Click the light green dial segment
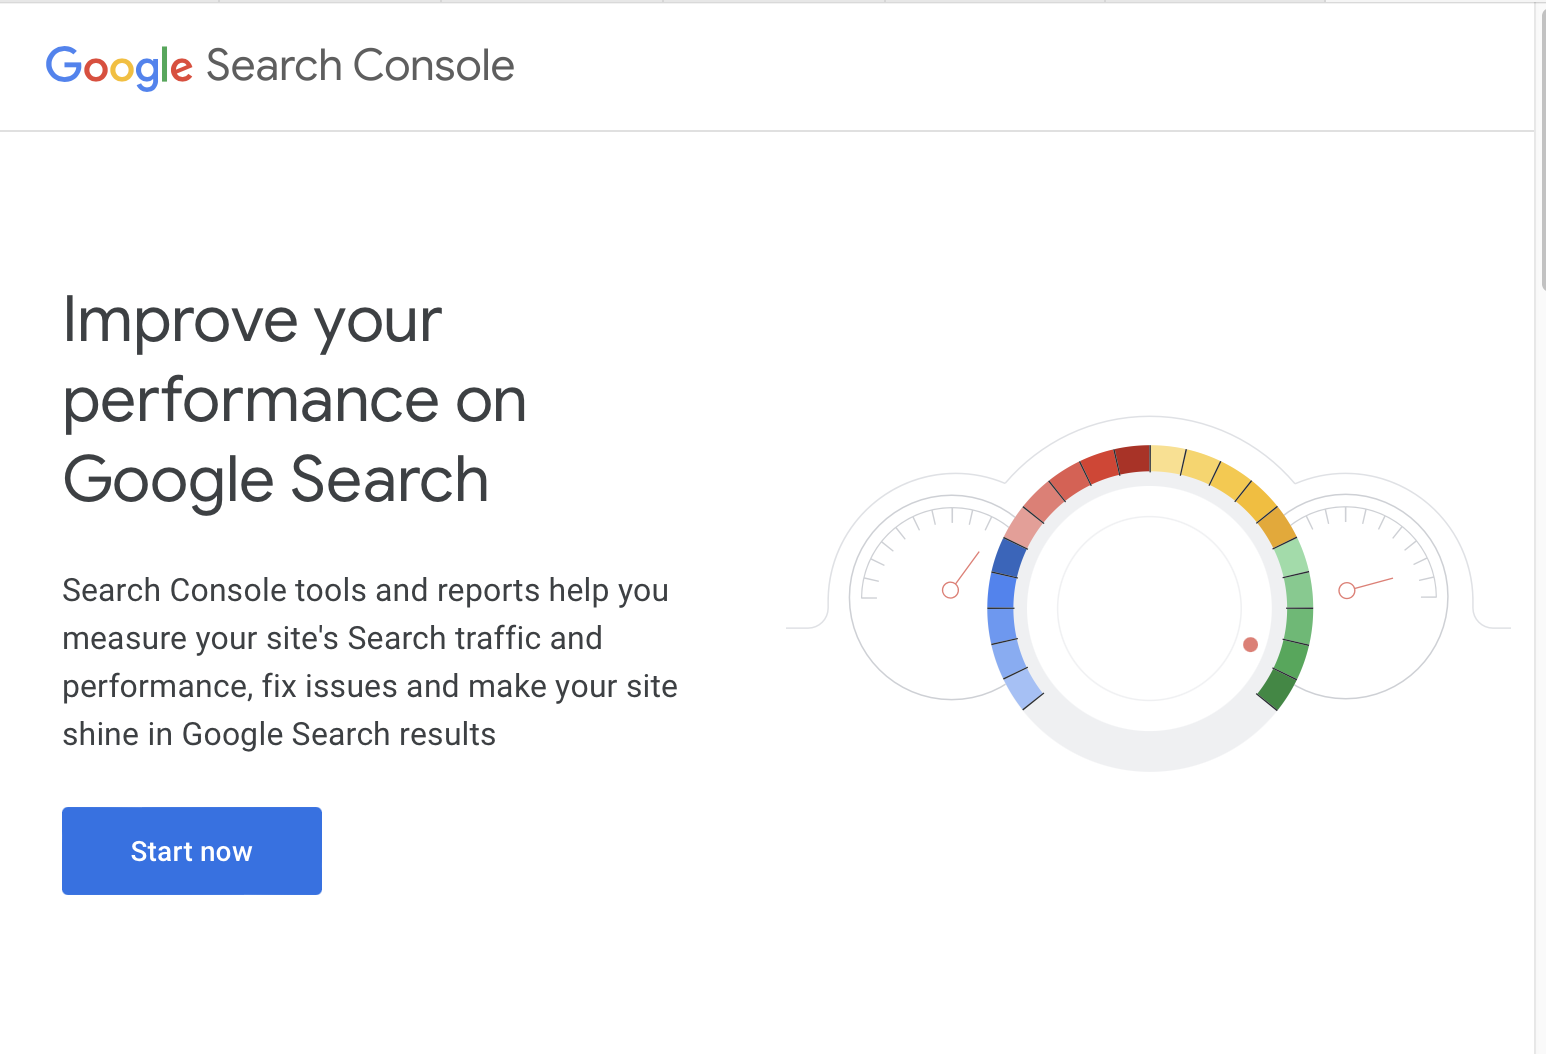1546x1054 pixels. 1291,557
